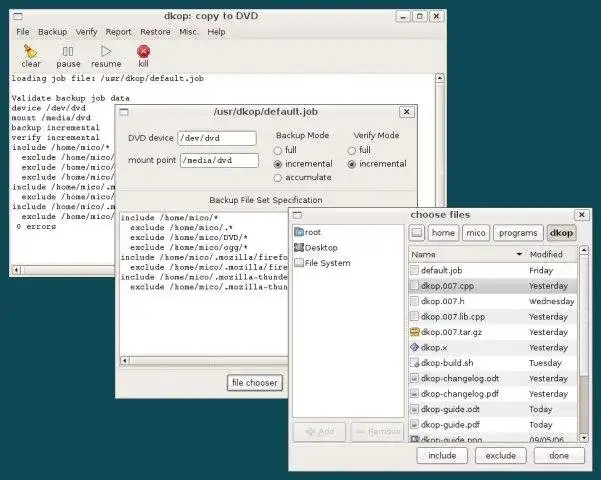Click the dkop-guide.odt document icon

point(414,409)
